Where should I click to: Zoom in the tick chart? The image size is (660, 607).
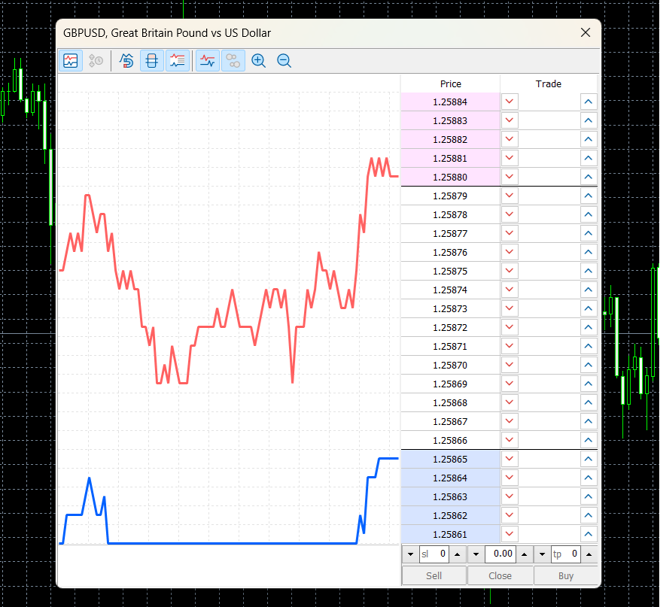[x=258, y=61]
